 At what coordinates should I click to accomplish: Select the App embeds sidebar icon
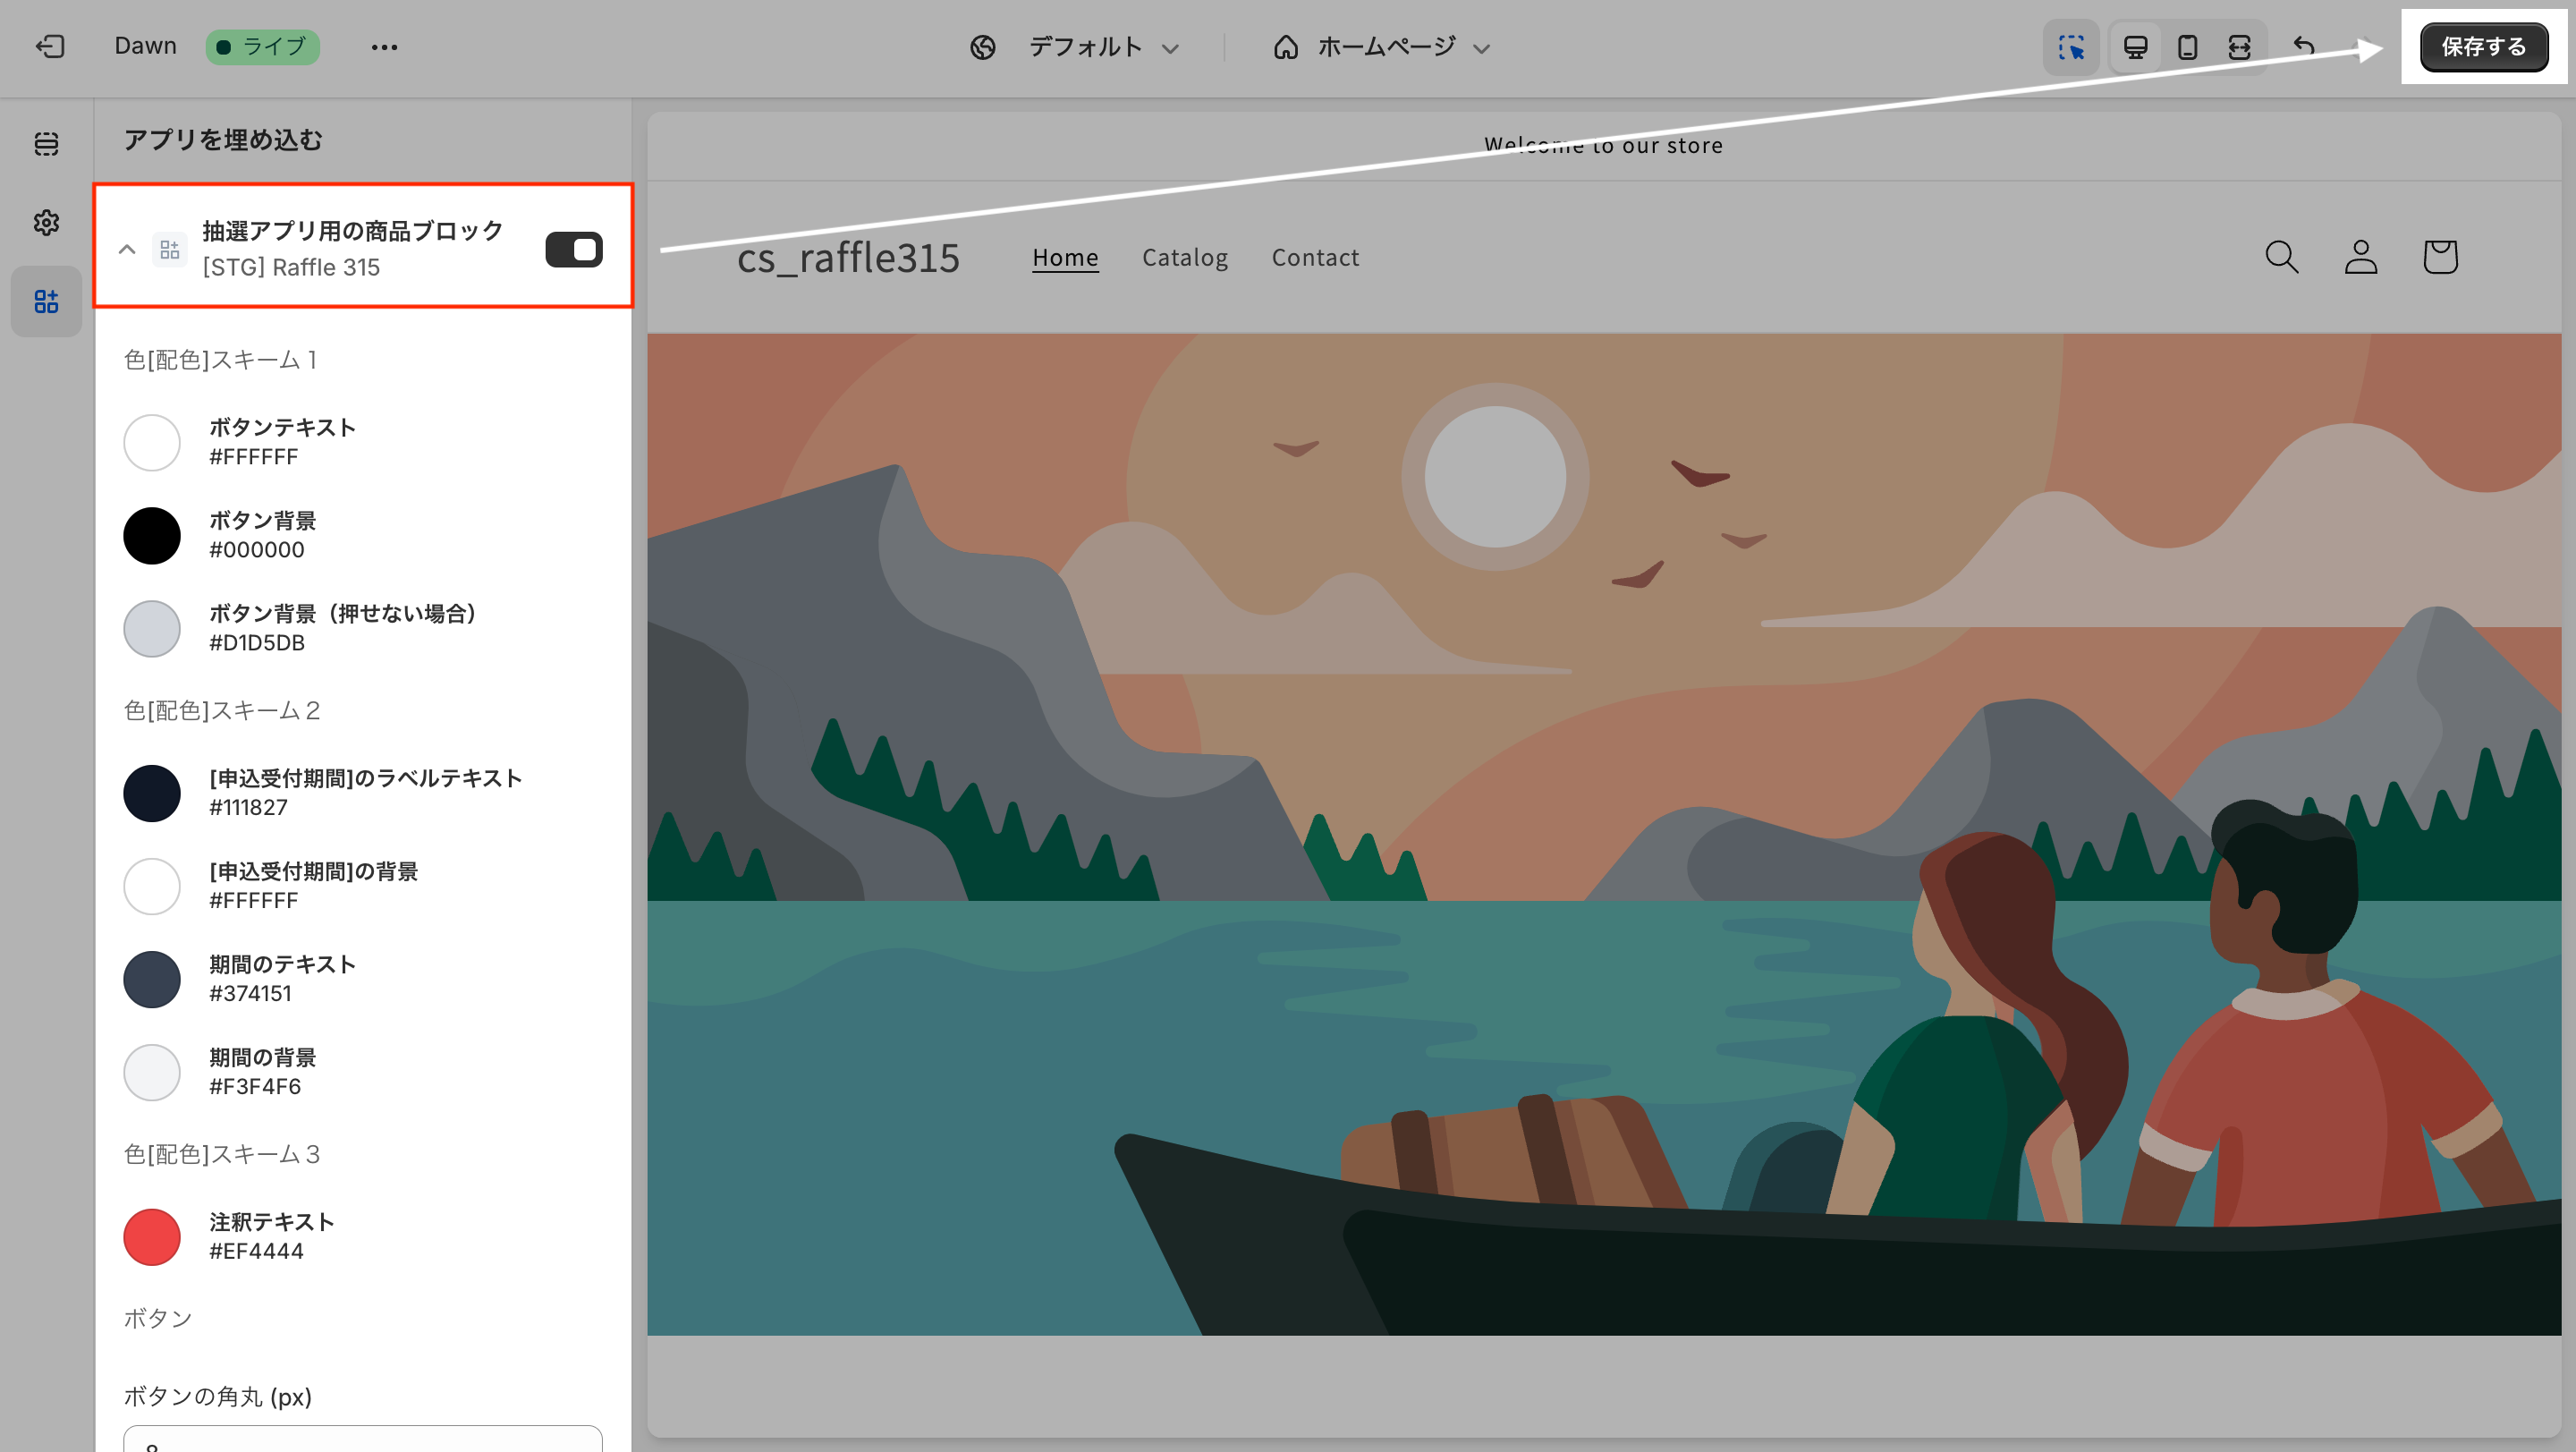[46, 301]
